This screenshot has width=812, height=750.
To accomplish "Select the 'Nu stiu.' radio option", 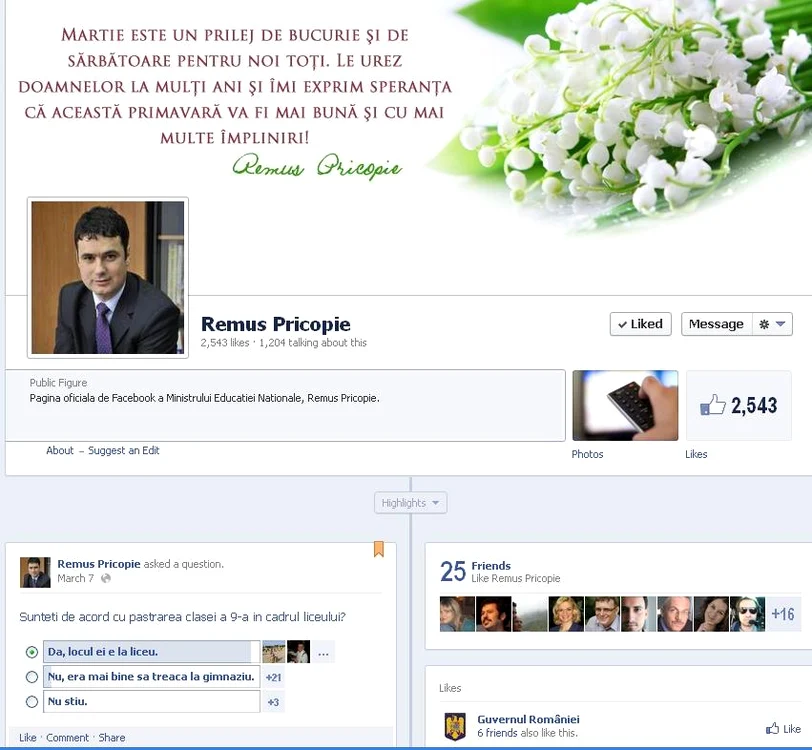I will [x=32, y=702].
